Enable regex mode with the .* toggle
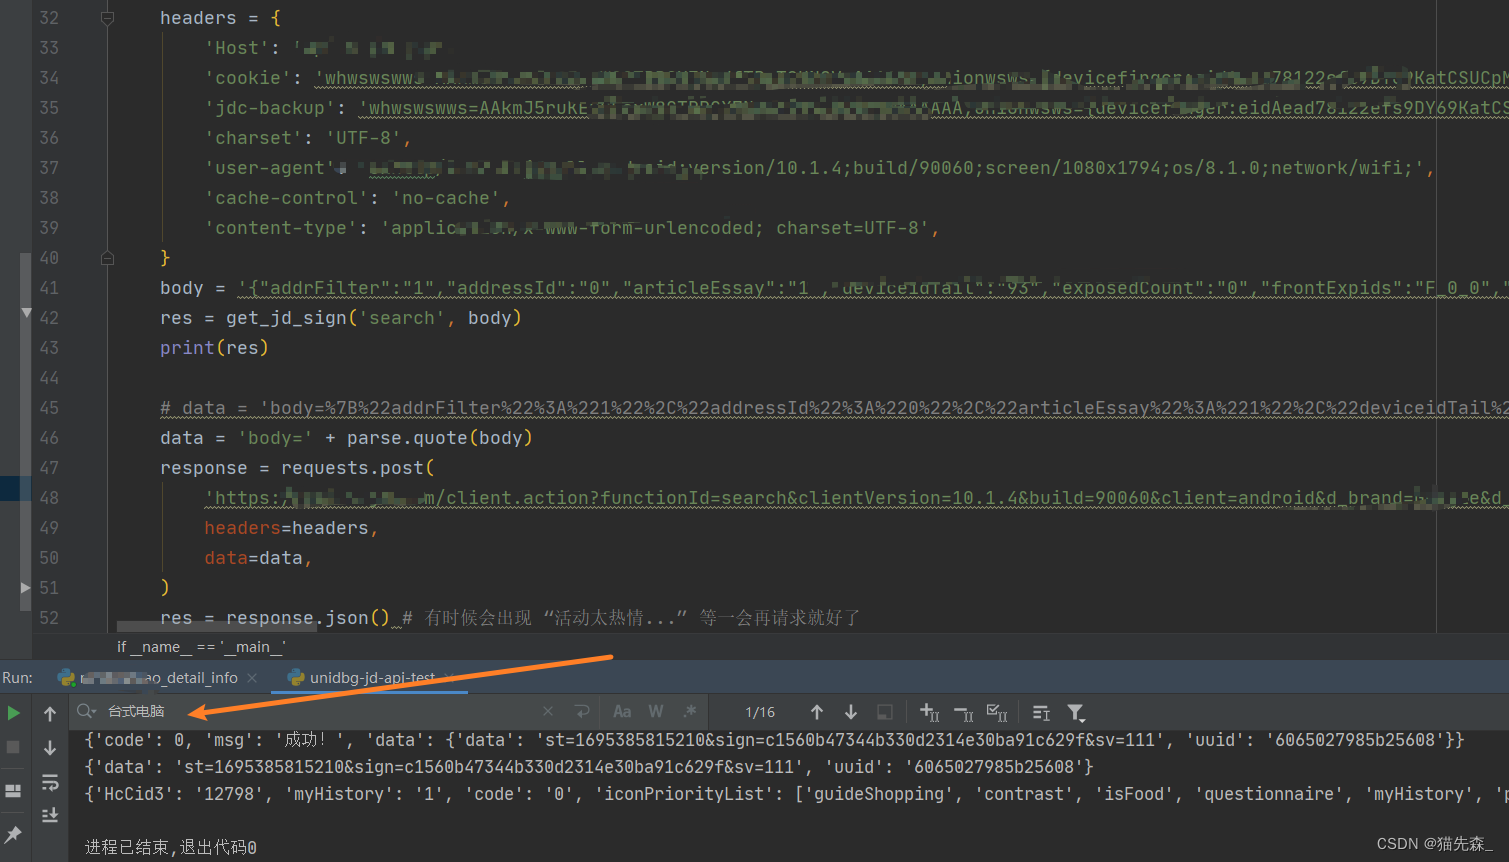 pyautogui.click(x=689, y=711)
